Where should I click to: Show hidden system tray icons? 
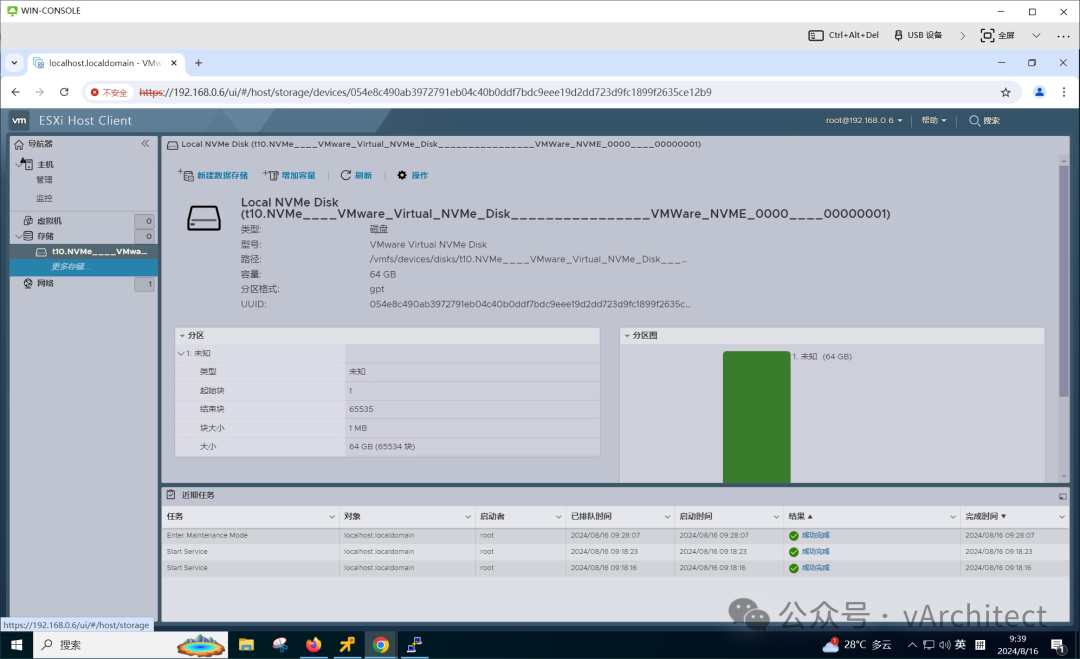[x=912, y=645]
